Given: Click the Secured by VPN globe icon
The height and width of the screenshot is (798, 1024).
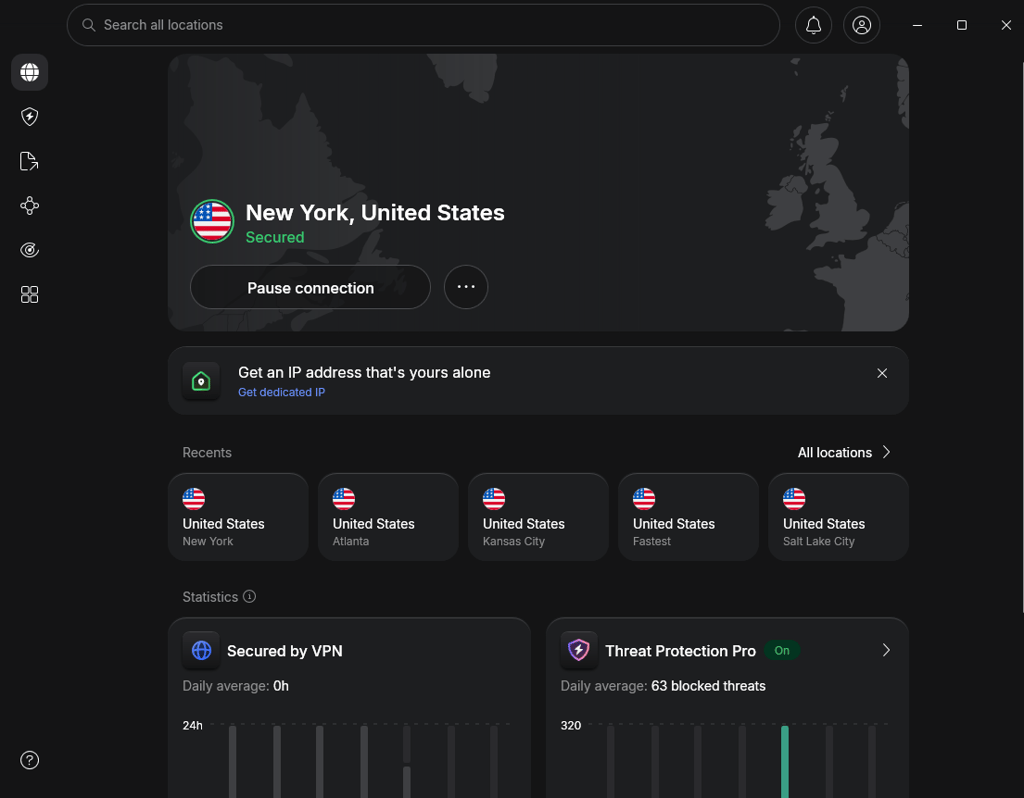Looking at the screenshot, I should [201, 650].
